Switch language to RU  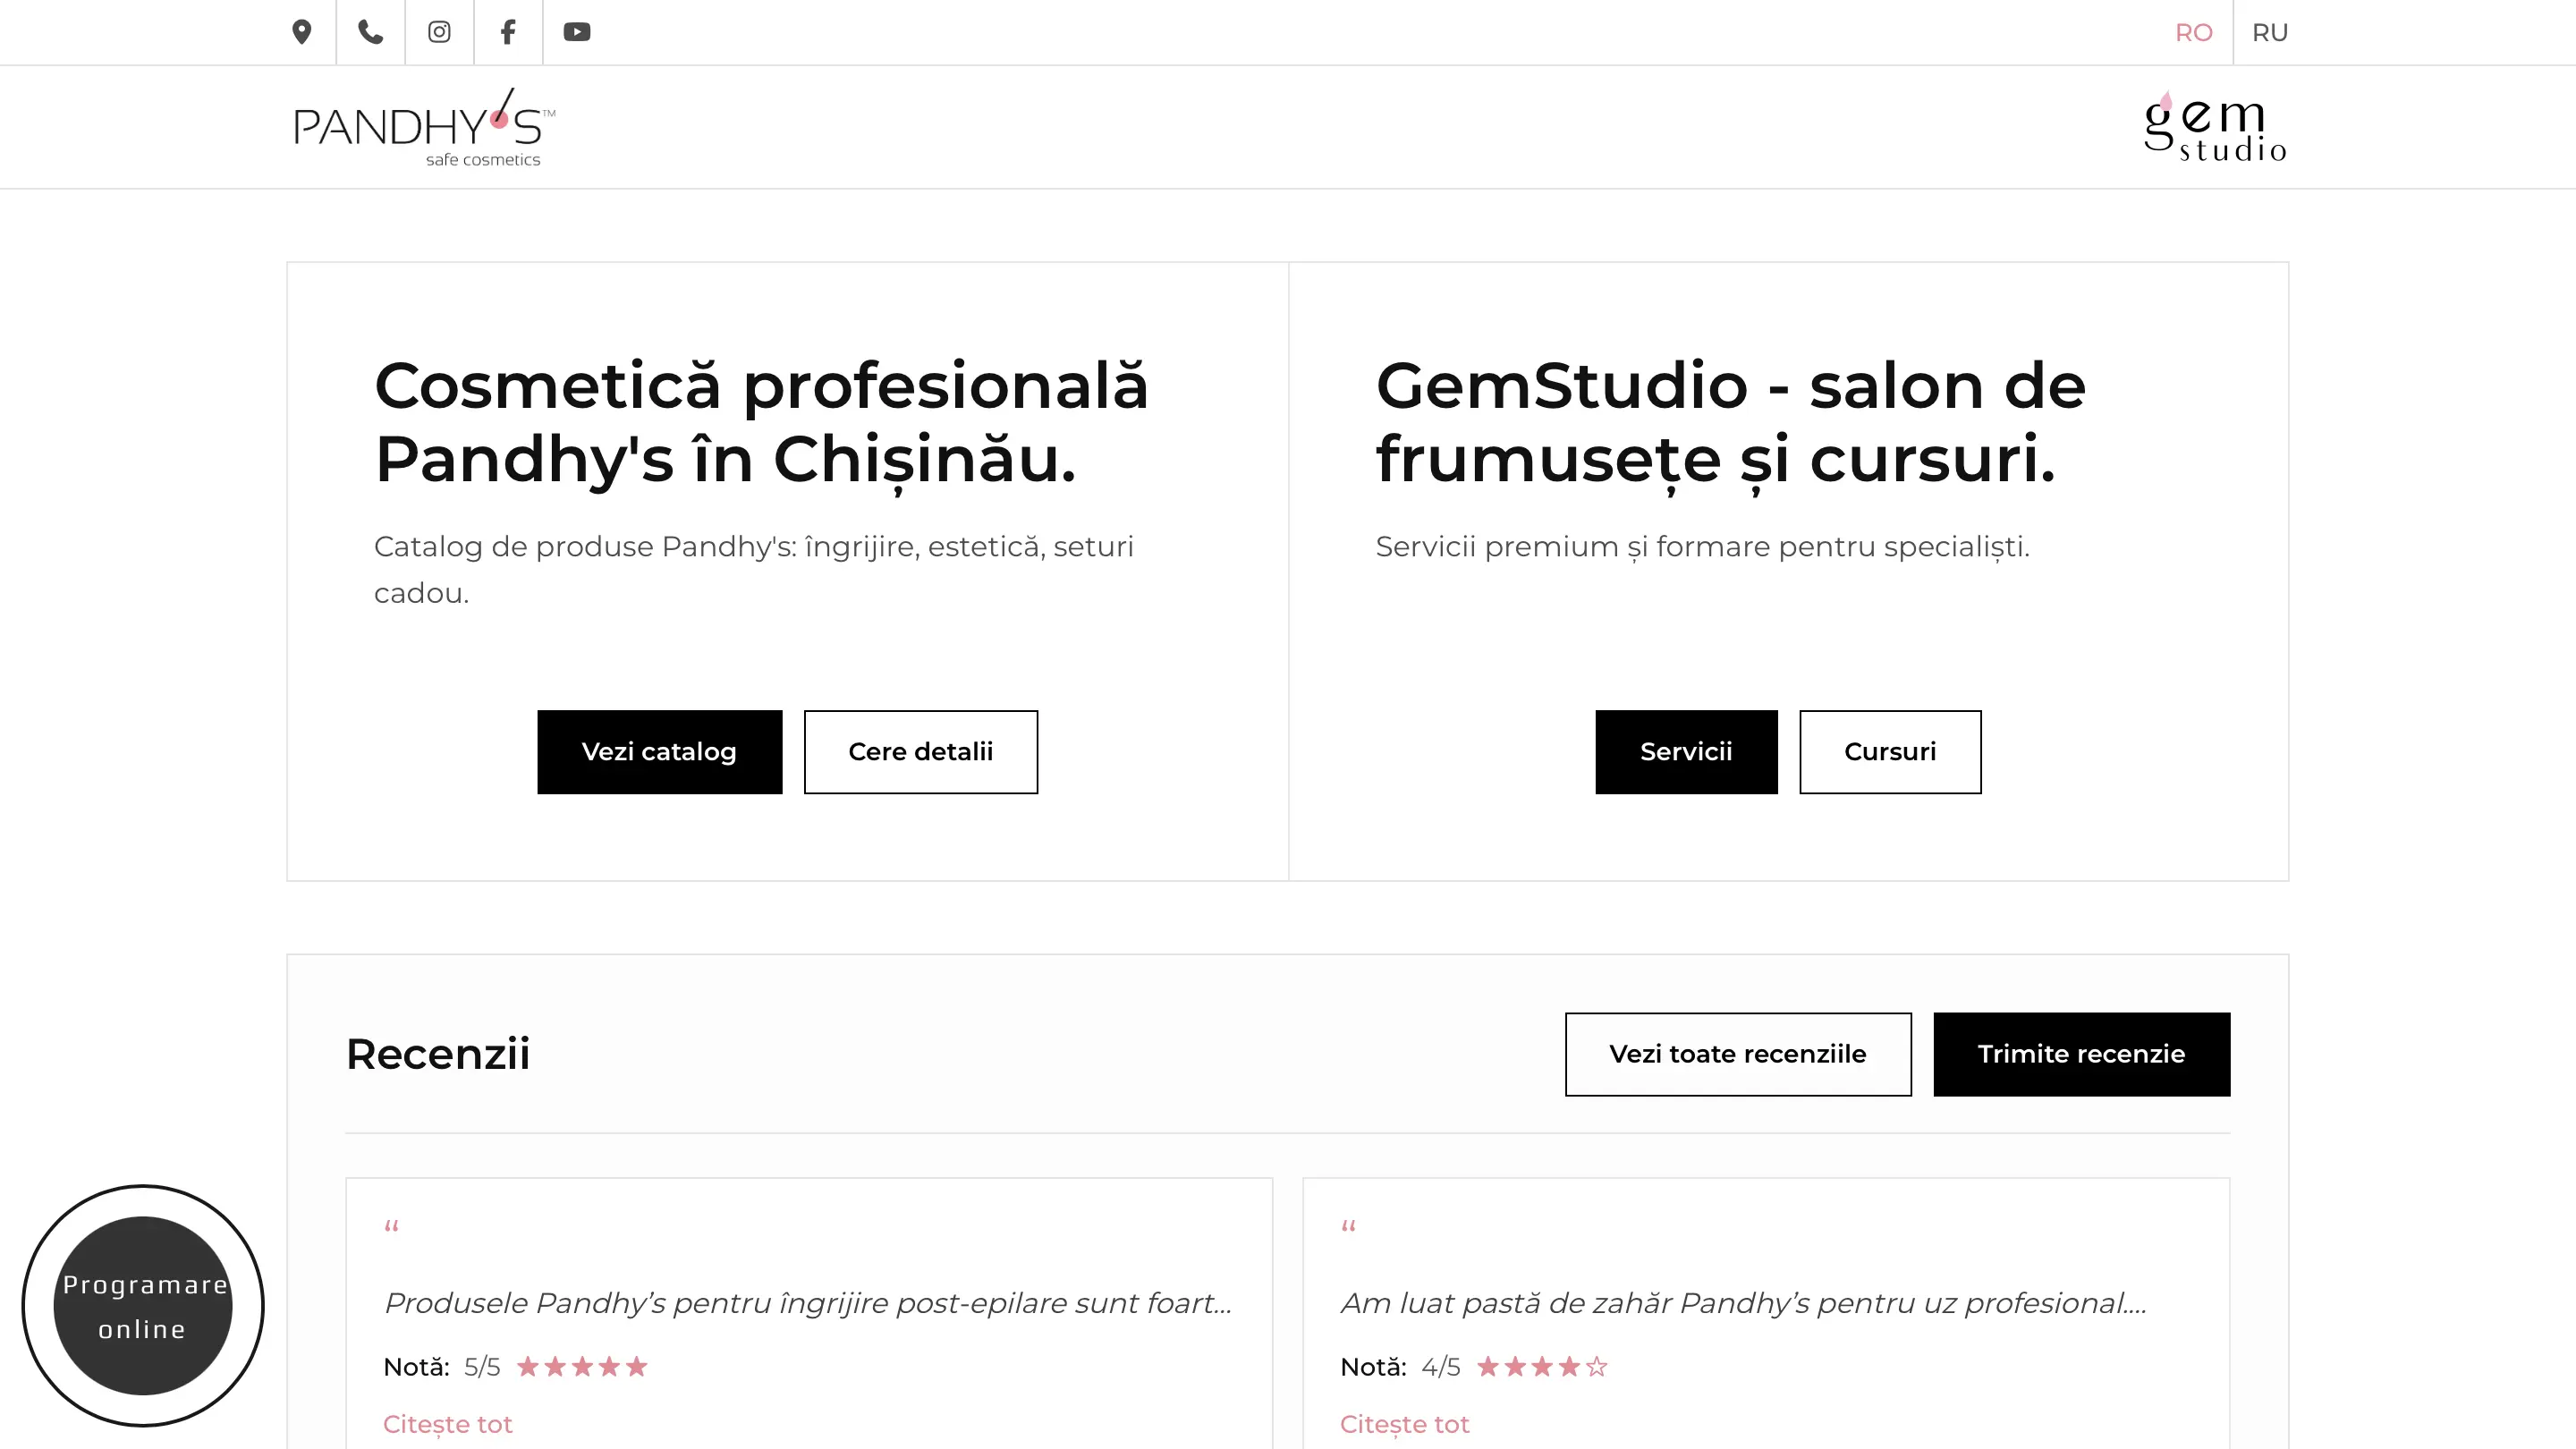[2269, 33]
